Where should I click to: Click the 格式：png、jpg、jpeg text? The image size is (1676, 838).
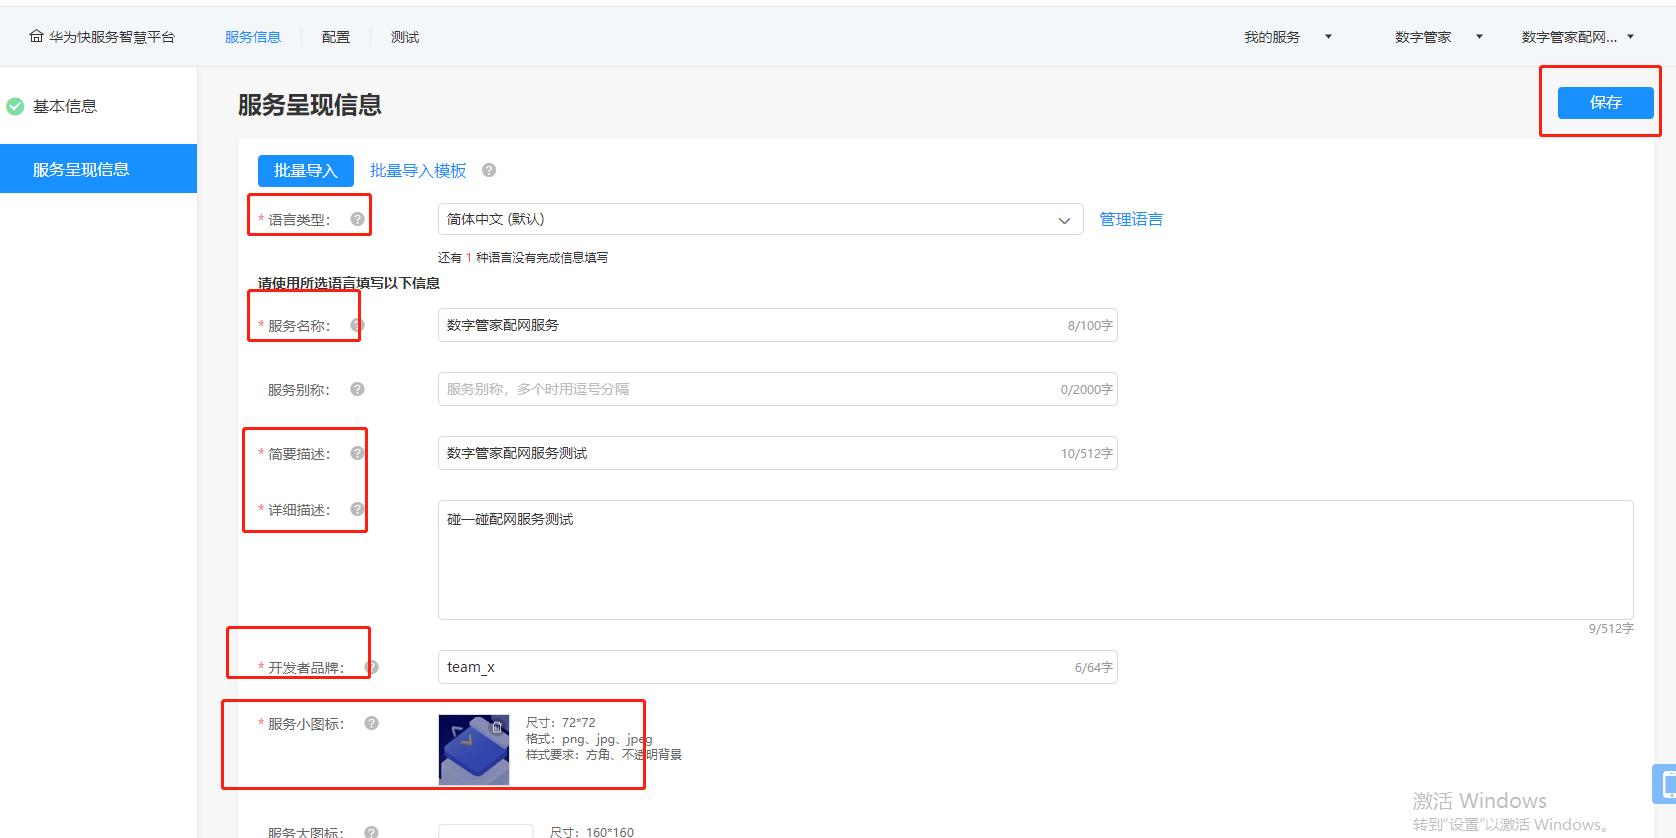pos(589,739)
